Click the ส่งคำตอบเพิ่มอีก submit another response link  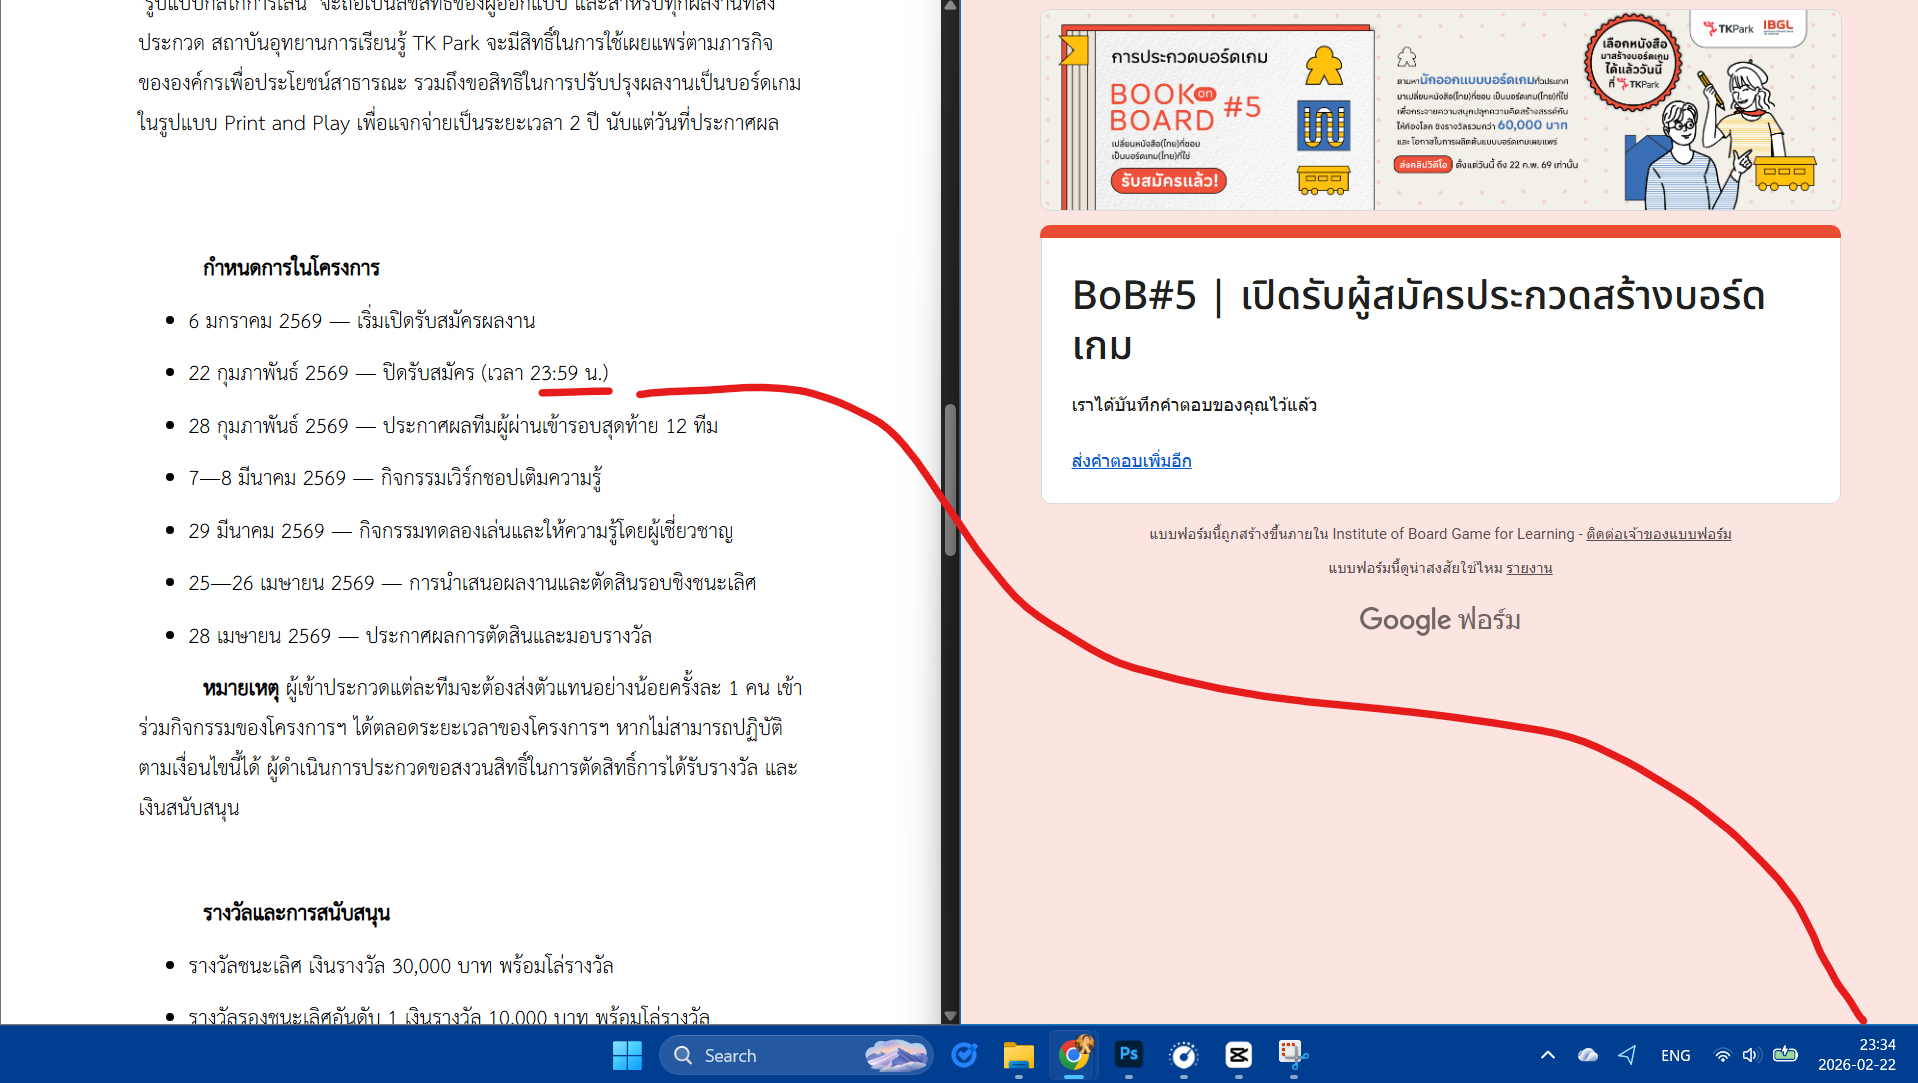(x=1131, y=461)
